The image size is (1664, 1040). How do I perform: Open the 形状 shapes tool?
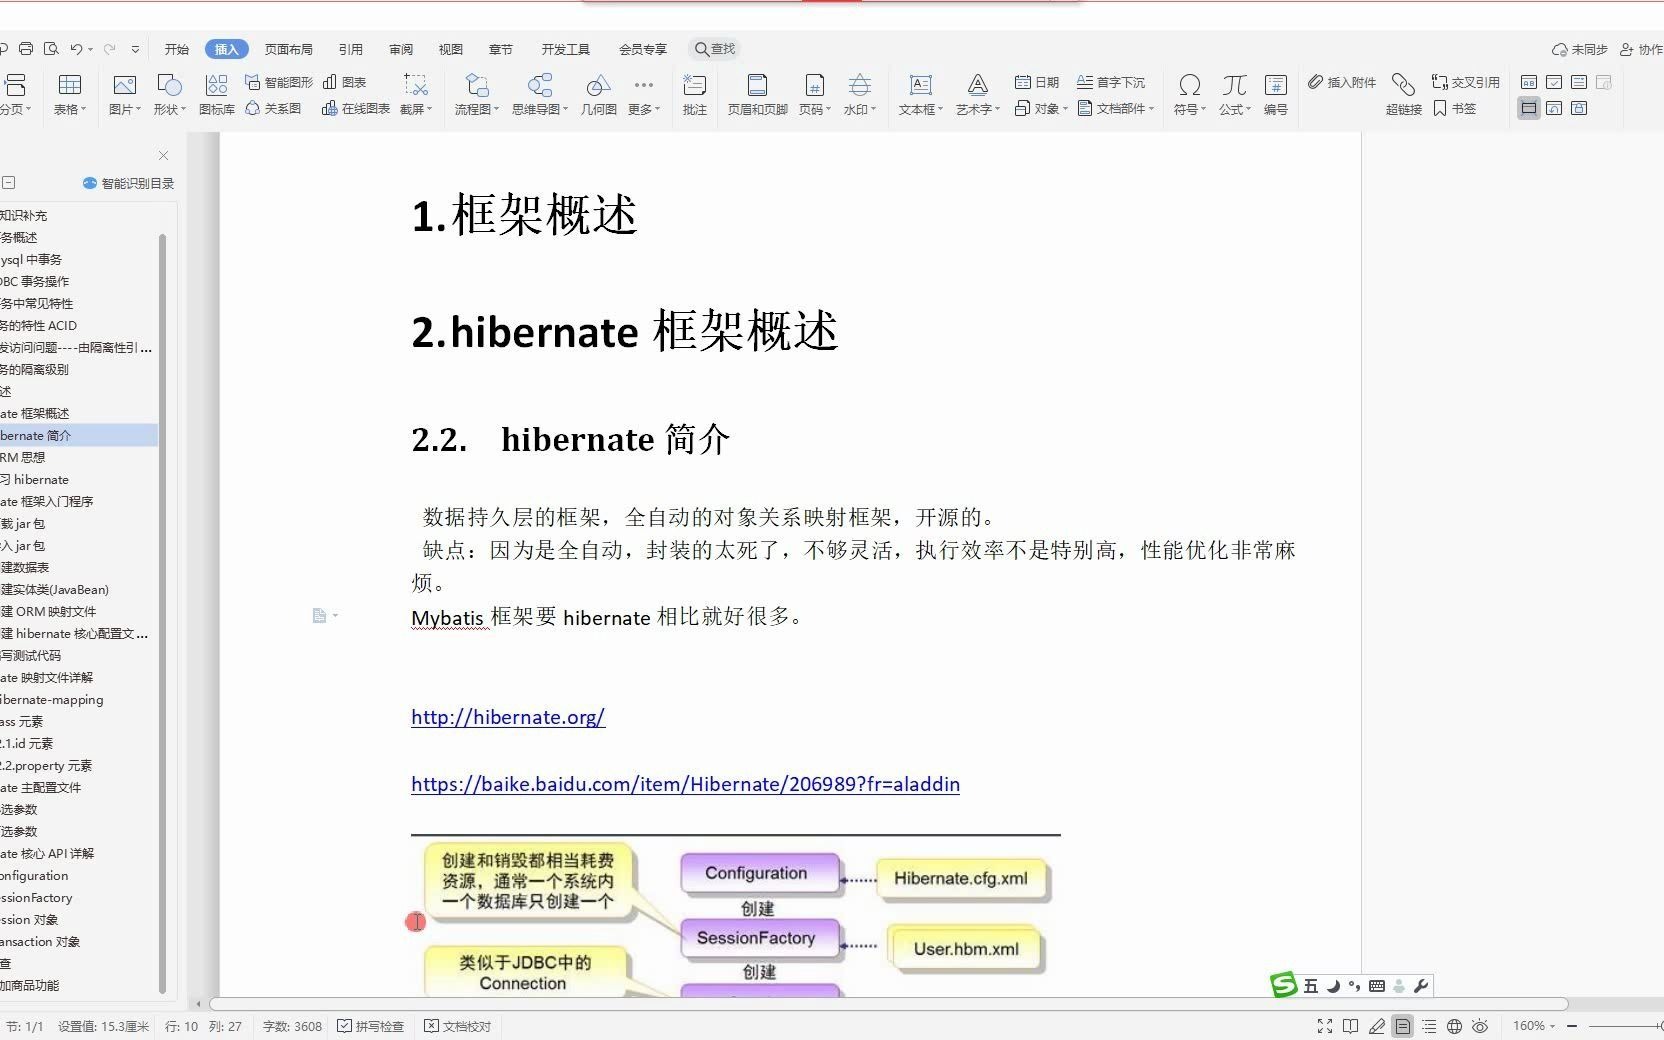169,95
